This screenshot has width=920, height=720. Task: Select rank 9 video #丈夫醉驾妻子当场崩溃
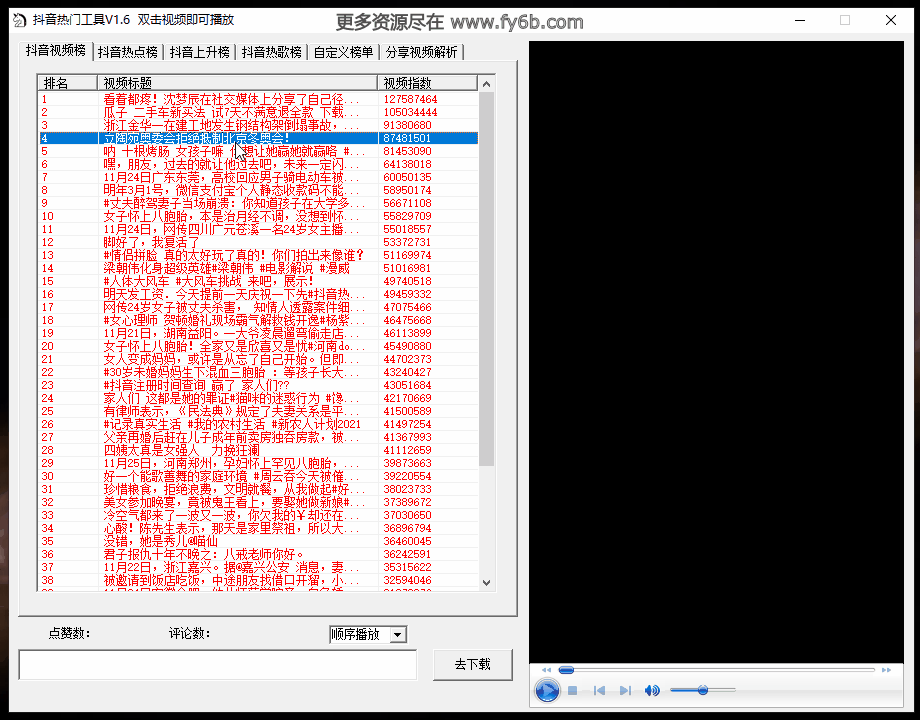click(x=259, y=203)
